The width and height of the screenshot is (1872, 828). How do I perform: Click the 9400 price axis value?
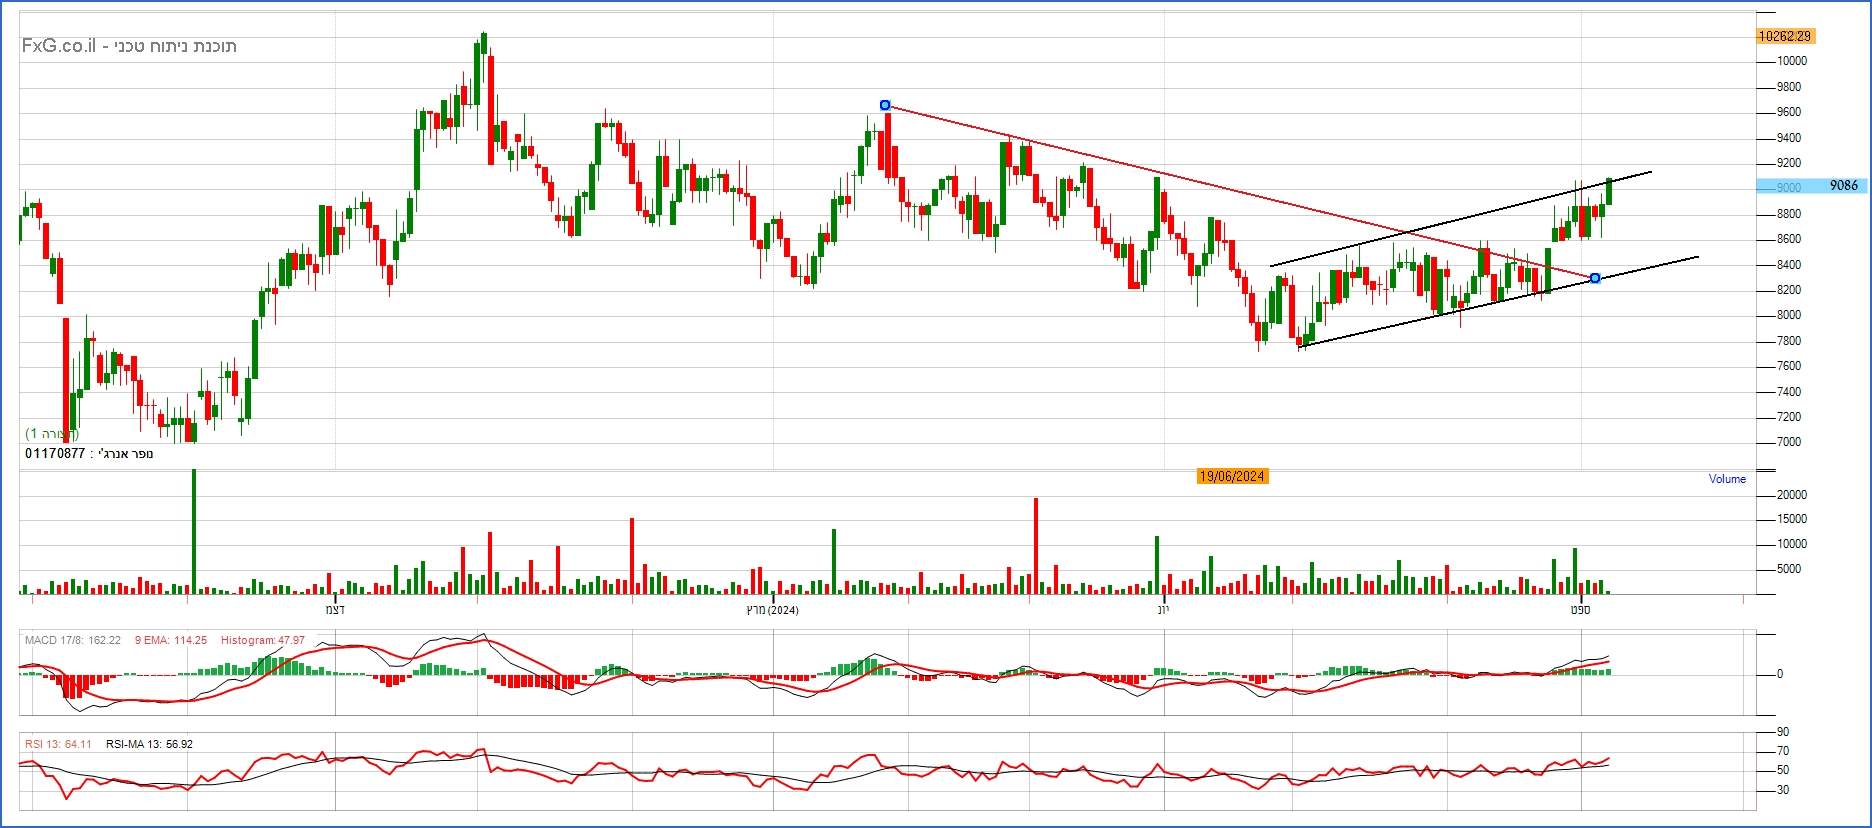1789,138
